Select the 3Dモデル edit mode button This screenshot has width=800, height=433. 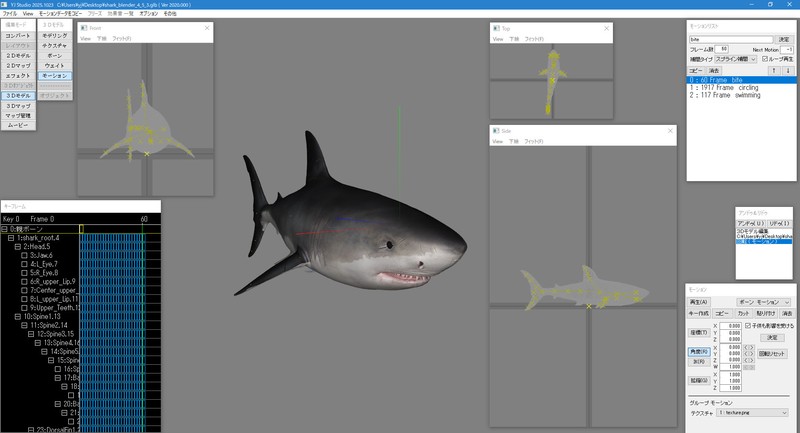[x=18, y=96]
